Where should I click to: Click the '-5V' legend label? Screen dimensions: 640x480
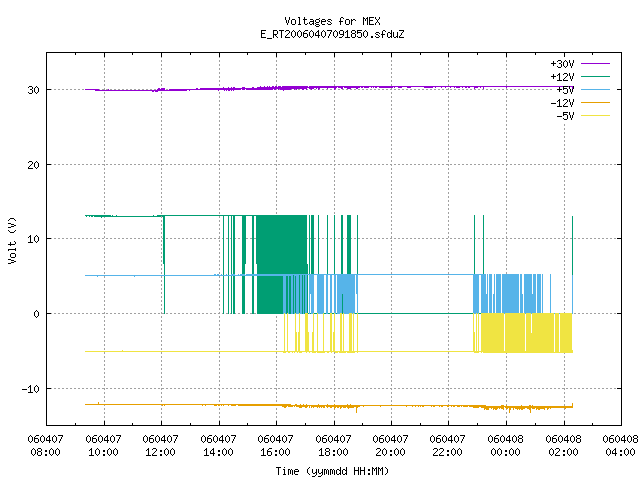(x=565, y=116)
